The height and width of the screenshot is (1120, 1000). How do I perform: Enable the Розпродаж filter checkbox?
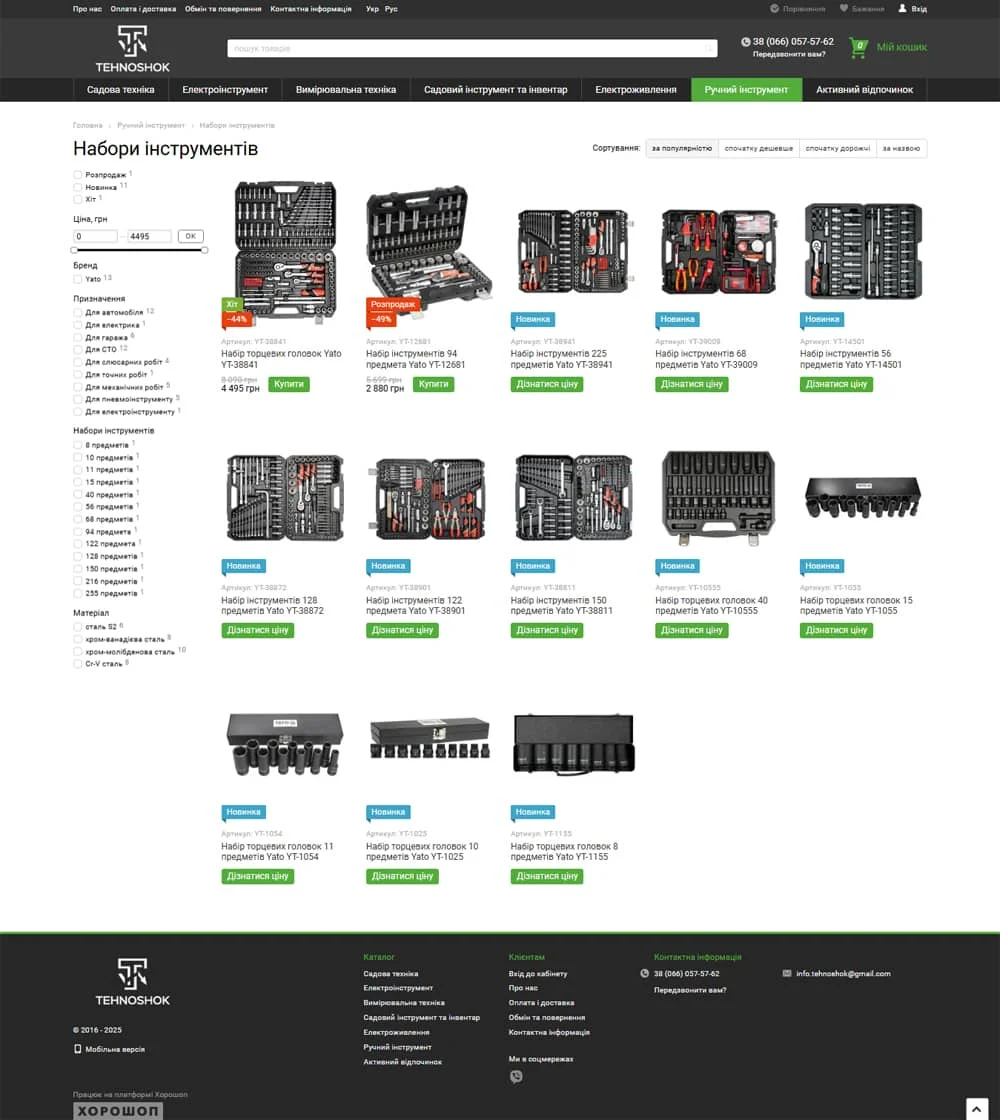coord(78,175)
